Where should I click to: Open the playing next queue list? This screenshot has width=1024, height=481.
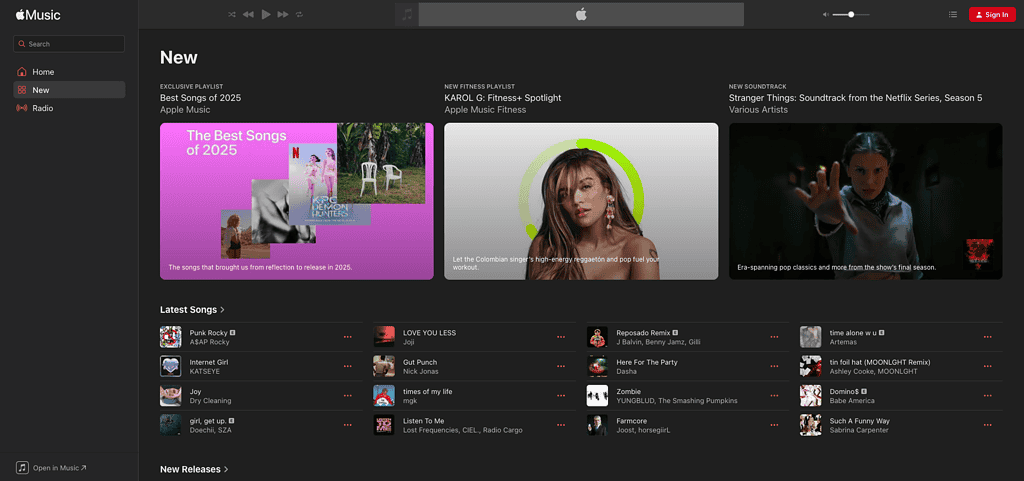tap(953, 14)
